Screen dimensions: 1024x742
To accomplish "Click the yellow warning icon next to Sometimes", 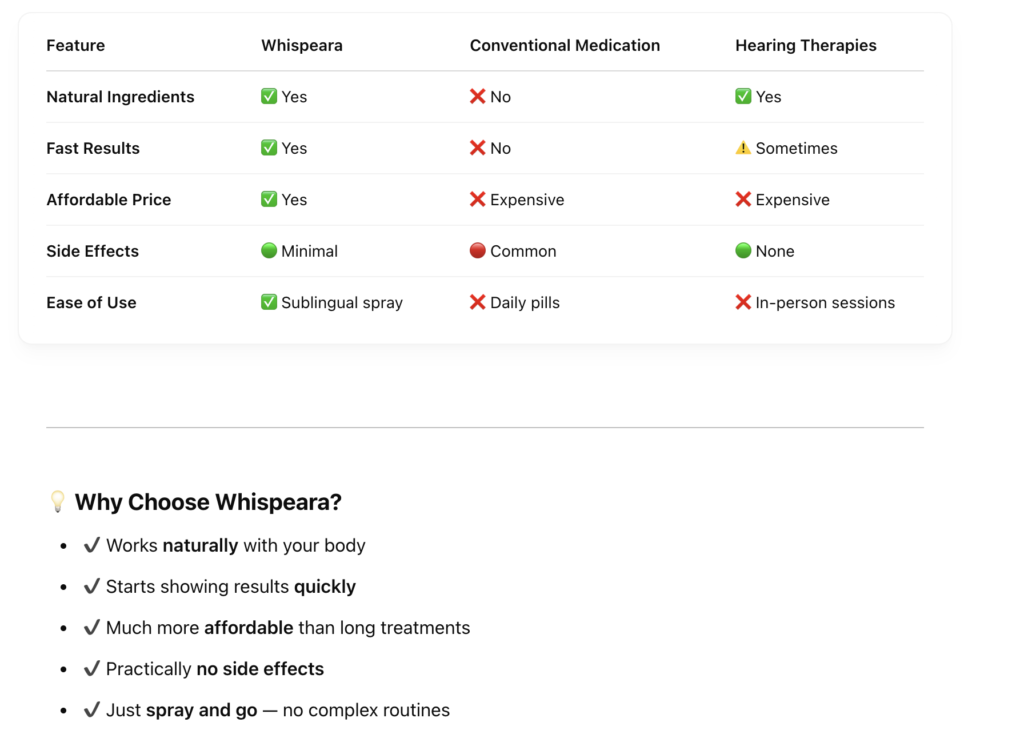I will pyautogui.click(x=743, y=148).
